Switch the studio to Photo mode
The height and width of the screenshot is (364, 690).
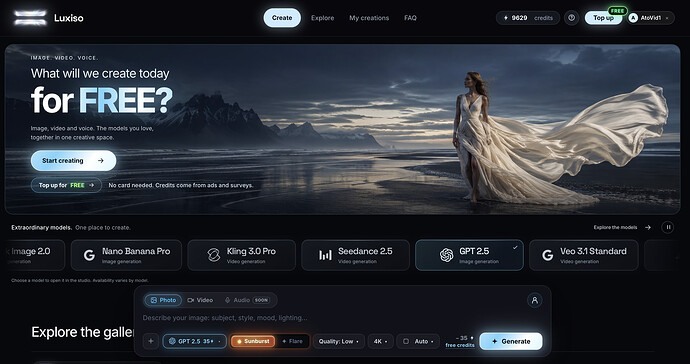[x=163, y=300]
